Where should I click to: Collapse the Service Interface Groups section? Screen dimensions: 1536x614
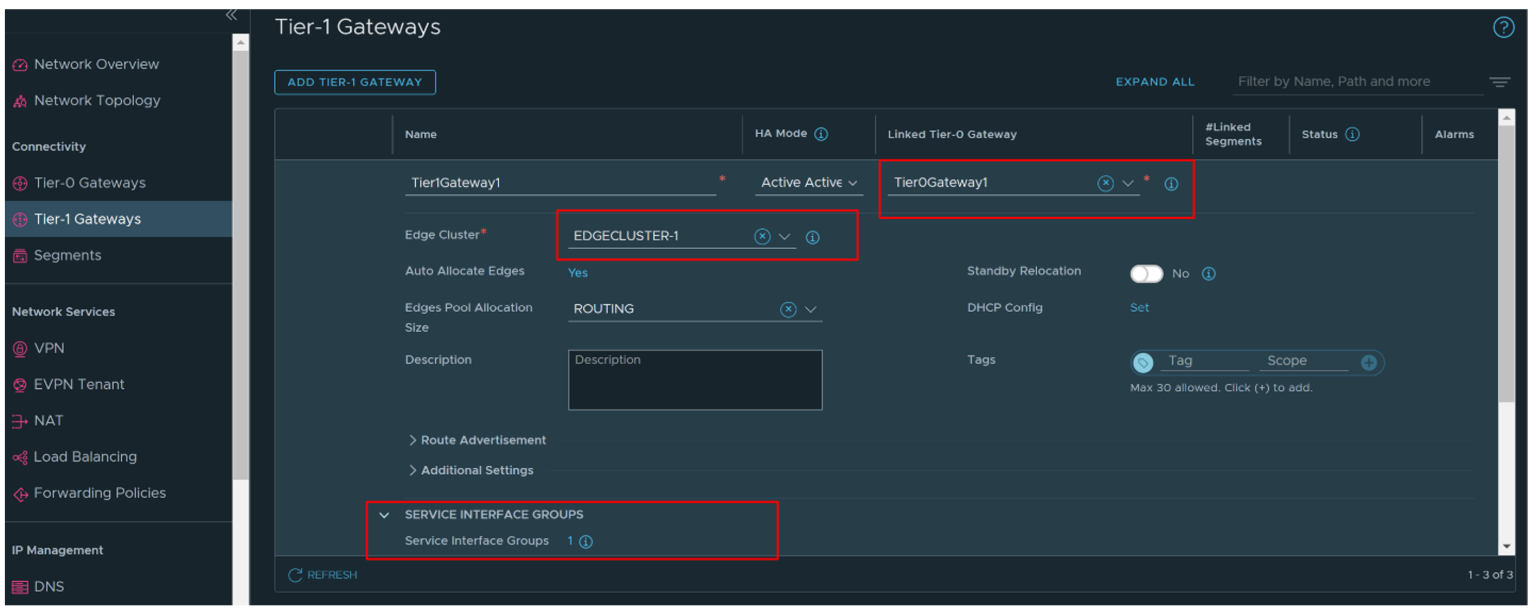(x=385, y=515)
